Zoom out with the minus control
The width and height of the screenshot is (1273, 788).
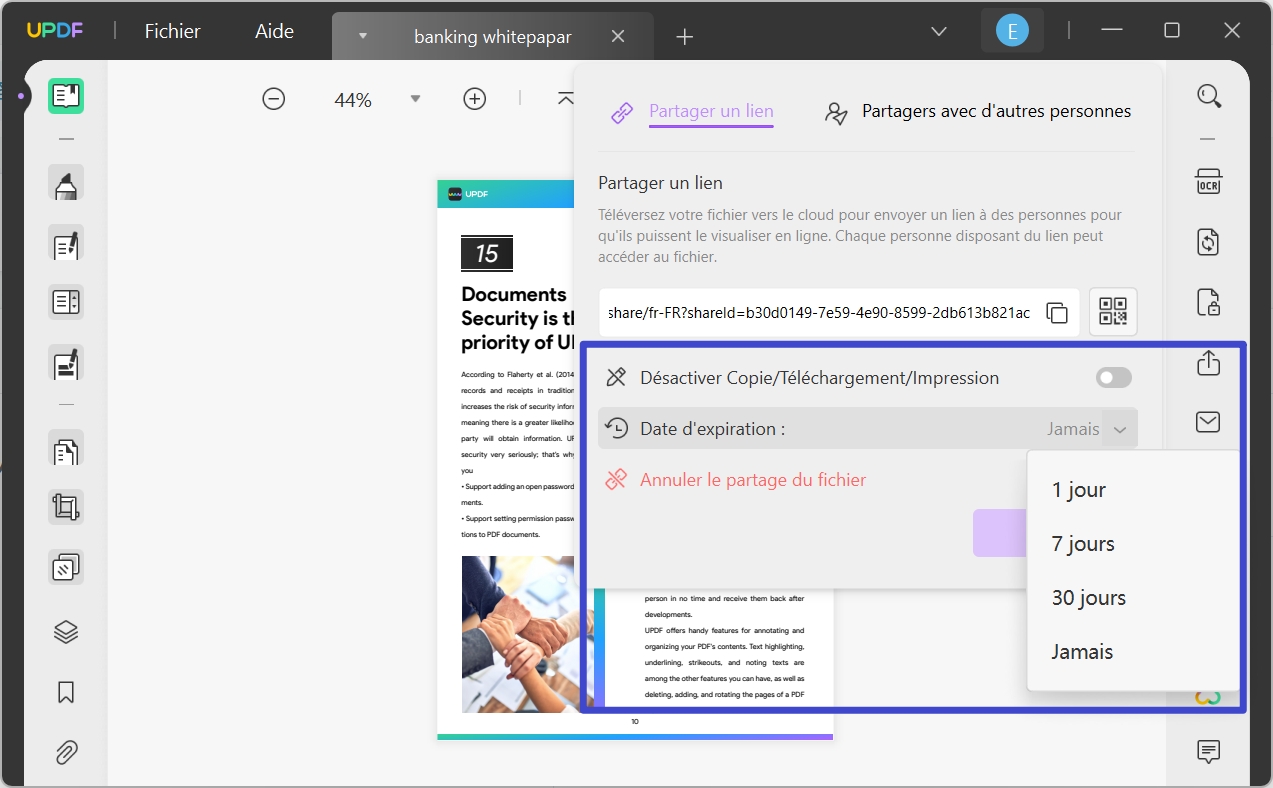pos(273,99)
